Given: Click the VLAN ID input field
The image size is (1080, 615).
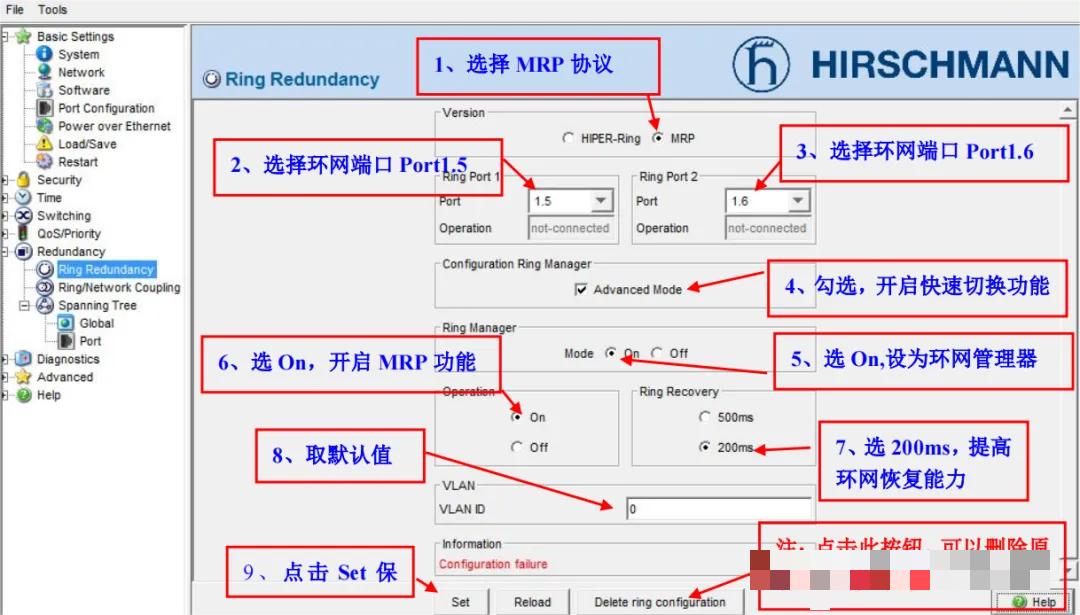Looking at the screenshot, I should (x=719, y=509).
